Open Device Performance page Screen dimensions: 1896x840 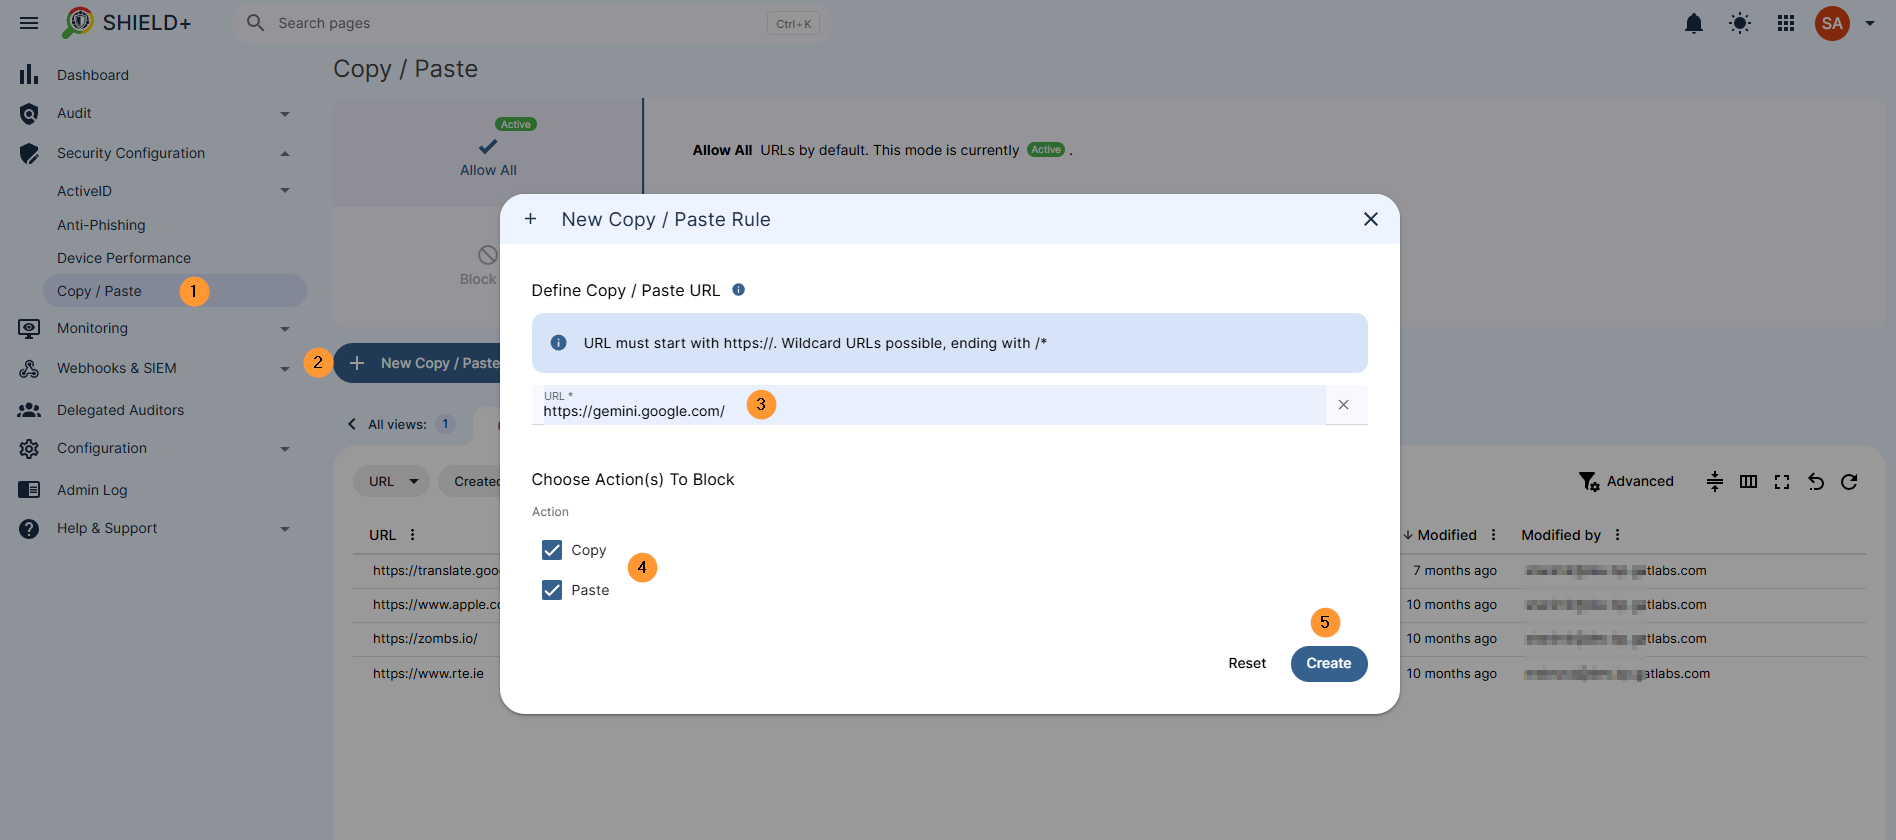[124, 258]
